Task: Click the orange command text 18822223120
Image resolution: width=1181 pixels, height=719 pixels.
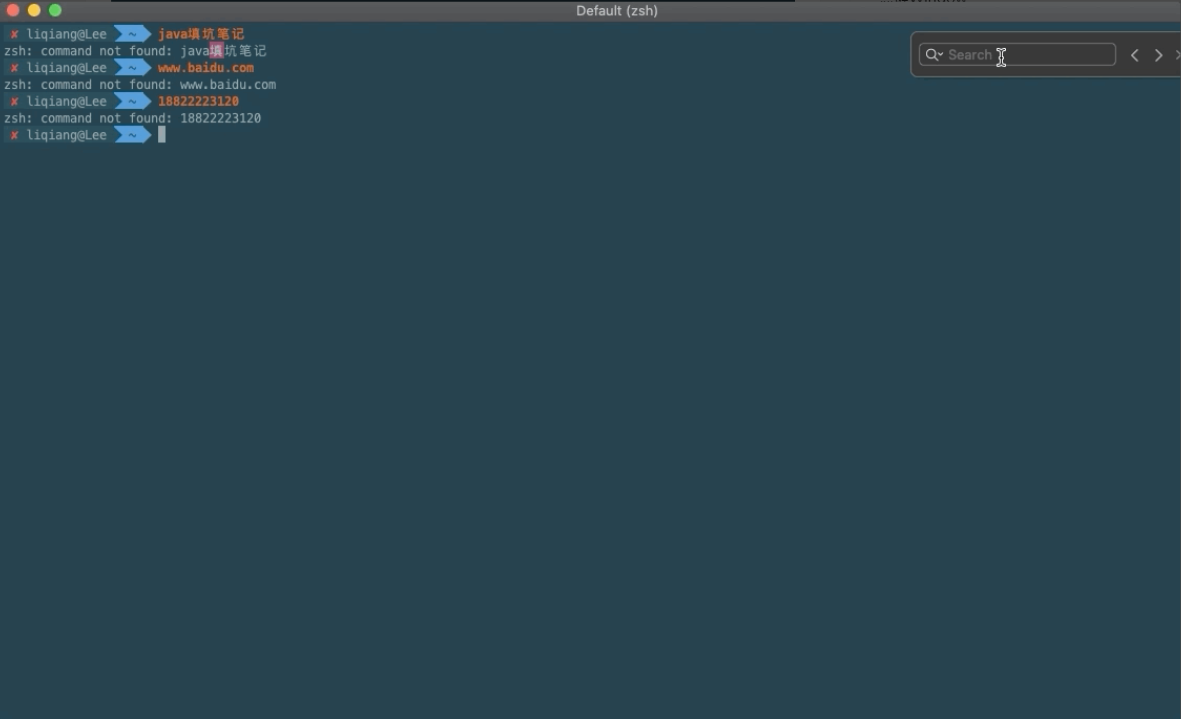Action: point(198,101)
